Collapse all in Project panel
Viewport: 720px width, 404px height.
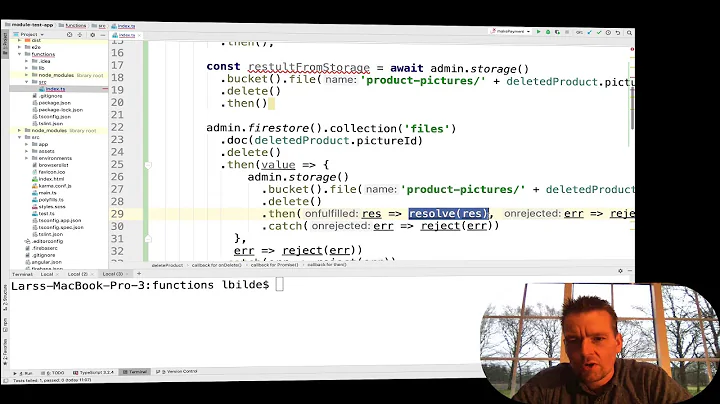(x=80, y=34)
